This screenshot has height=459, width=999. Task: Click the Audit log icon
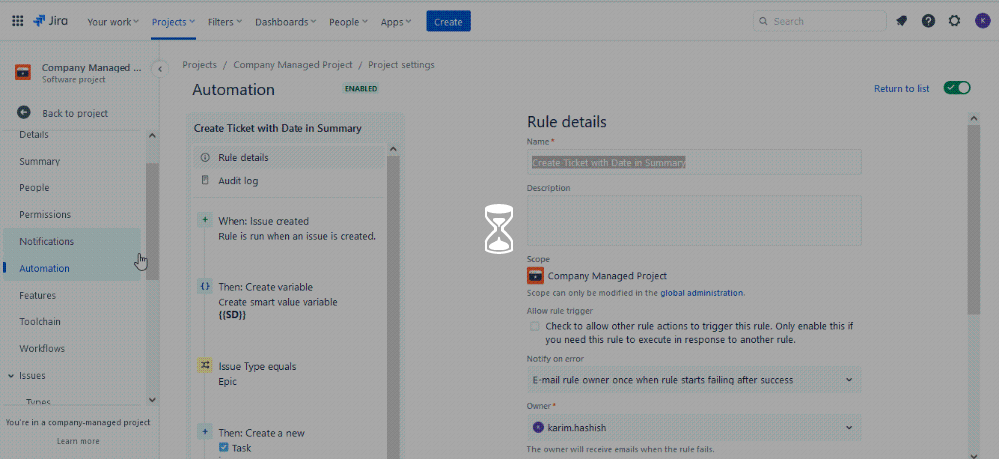205,180
